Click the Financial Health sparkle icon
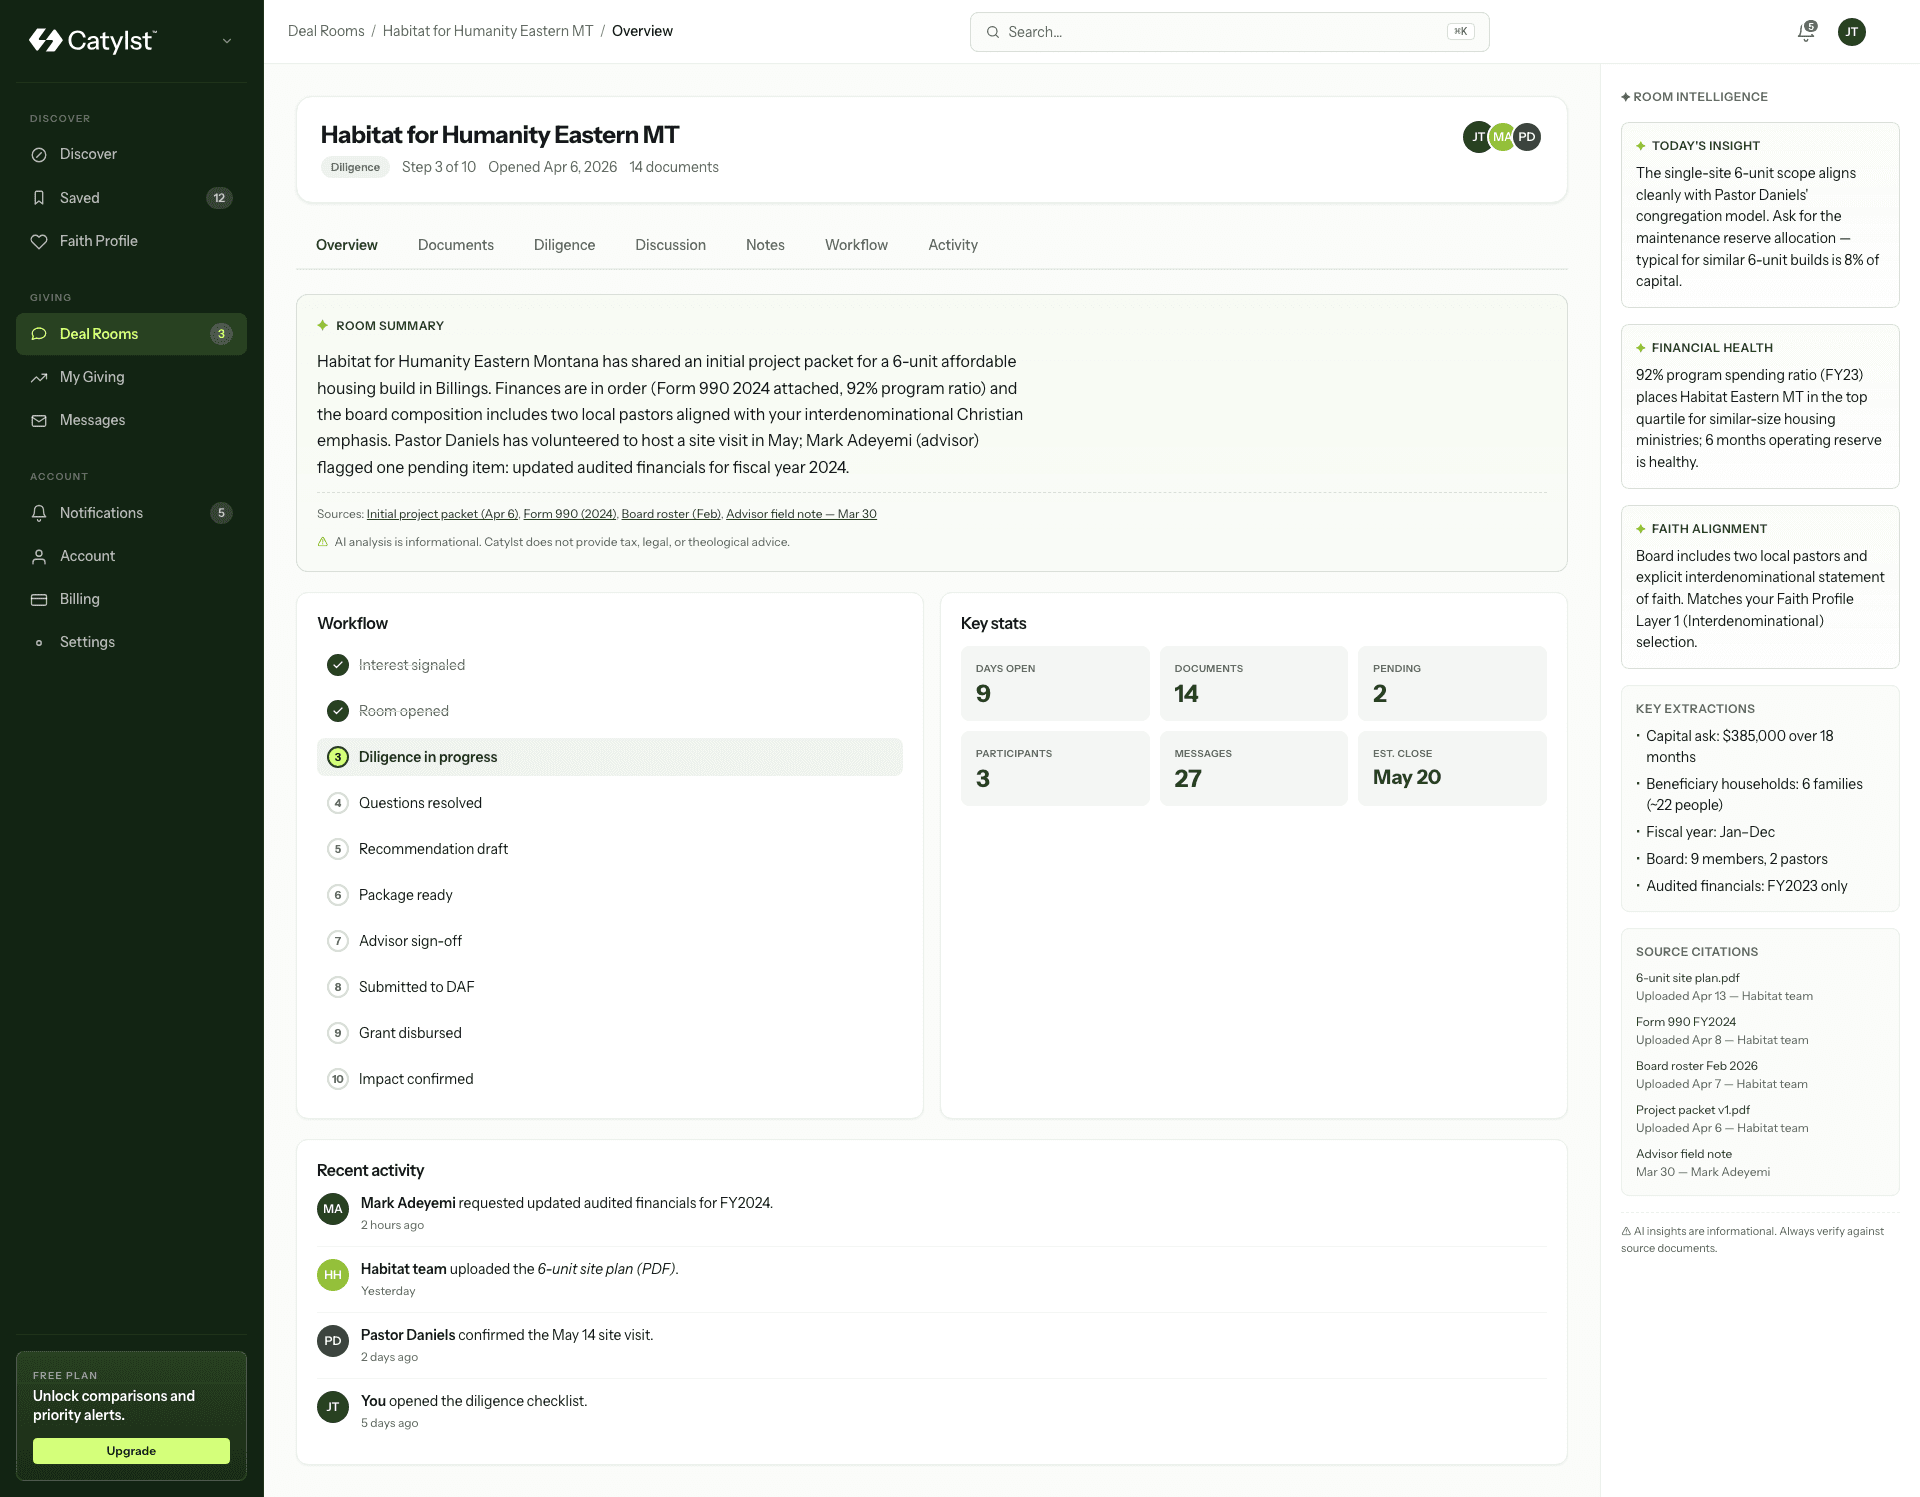 coord(1641,348)
